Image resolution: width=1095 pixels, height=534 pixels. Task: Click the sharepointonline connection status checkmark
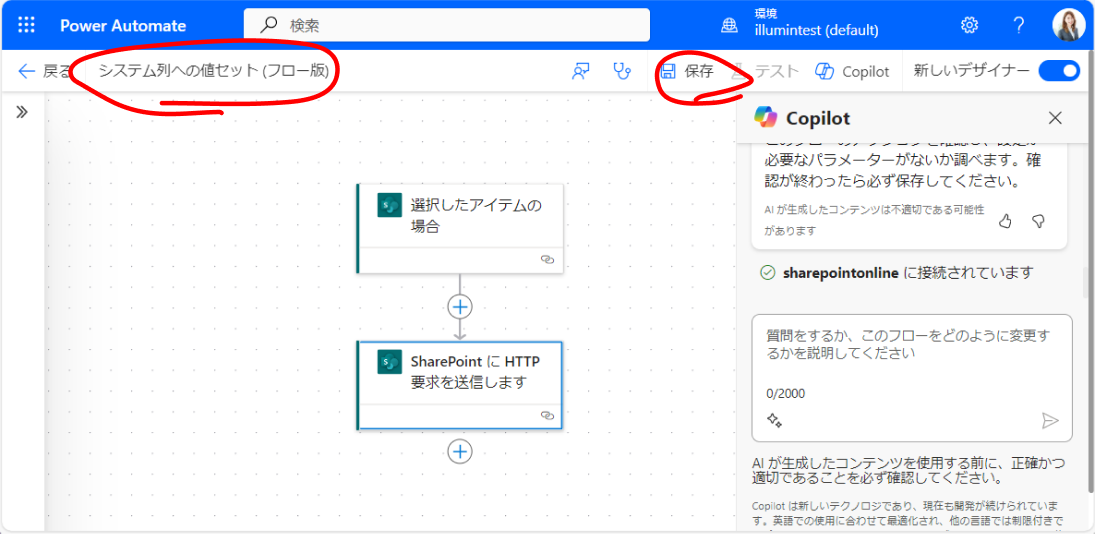coord(767,273)
